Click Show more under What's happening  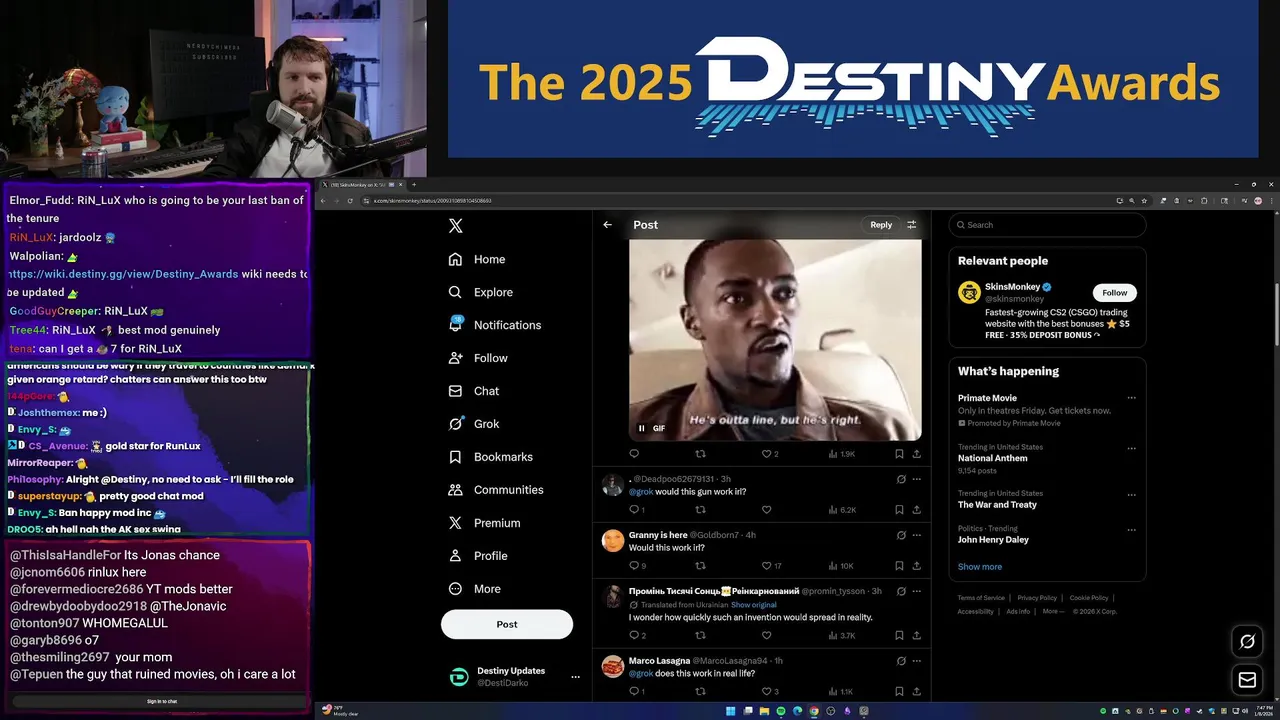(x=980, y=567)
